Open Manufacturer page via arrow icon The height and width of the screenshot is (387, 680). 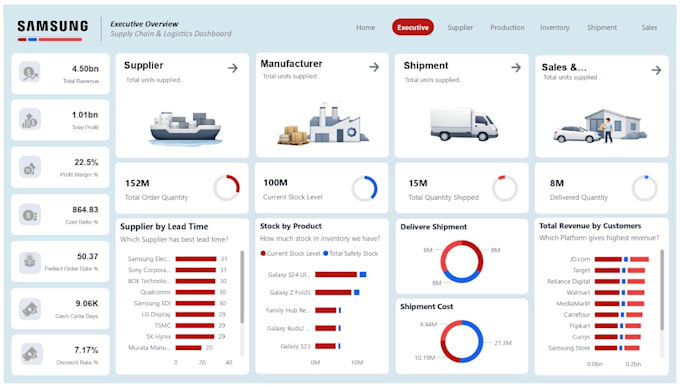374,67
